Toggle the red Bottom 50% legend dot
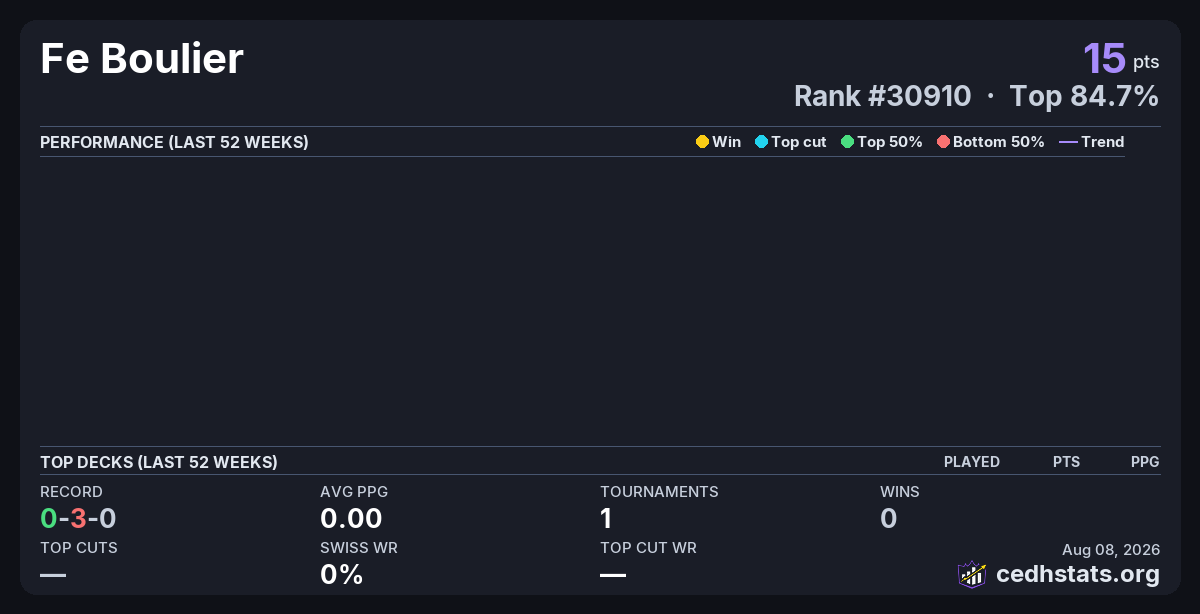This screenshot has width=1200, height=614. (943, 142)
